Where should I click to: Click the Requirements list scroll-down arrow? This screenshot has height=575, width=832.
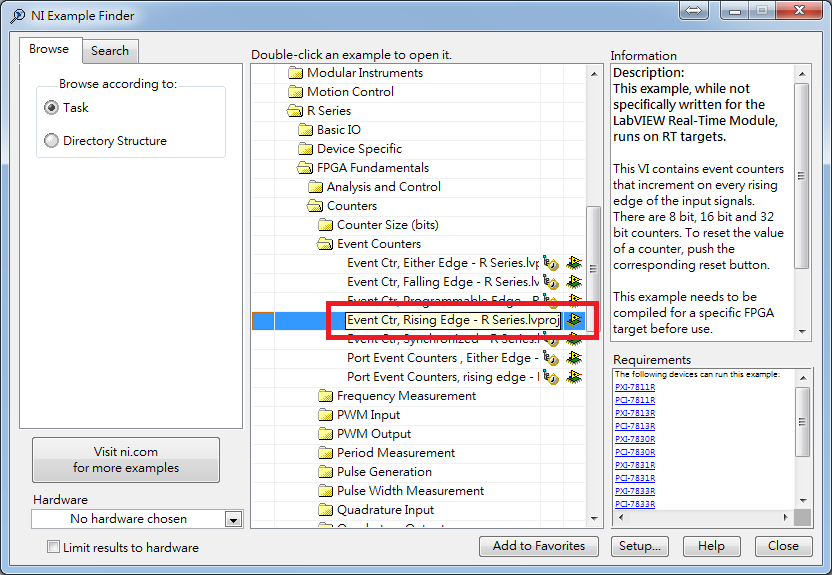tap(803, 501)
